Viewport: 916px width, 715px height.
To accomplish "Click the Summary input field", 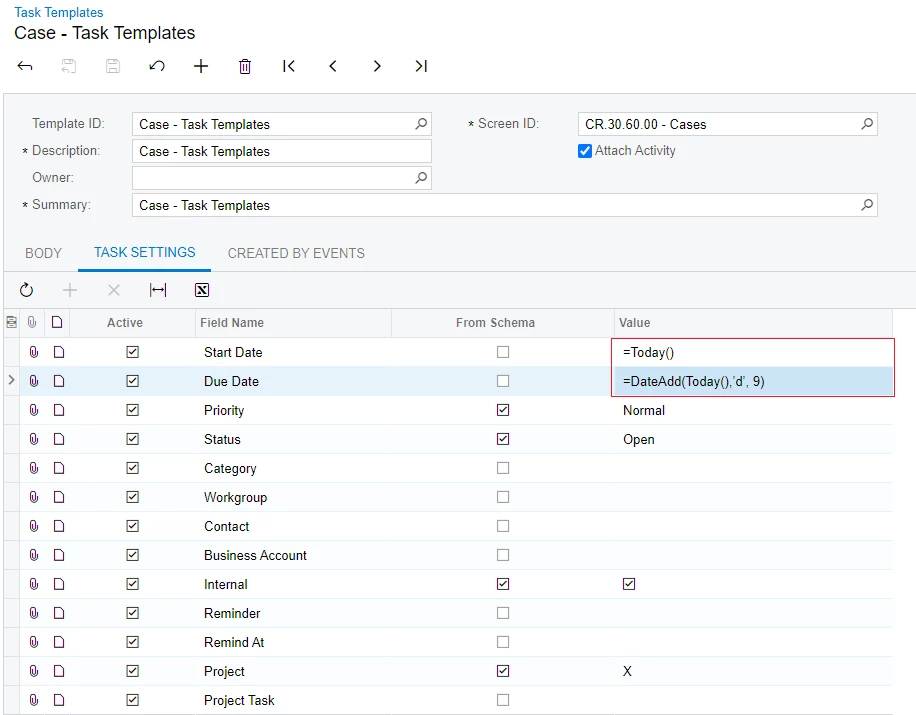I will coord(505,205).
